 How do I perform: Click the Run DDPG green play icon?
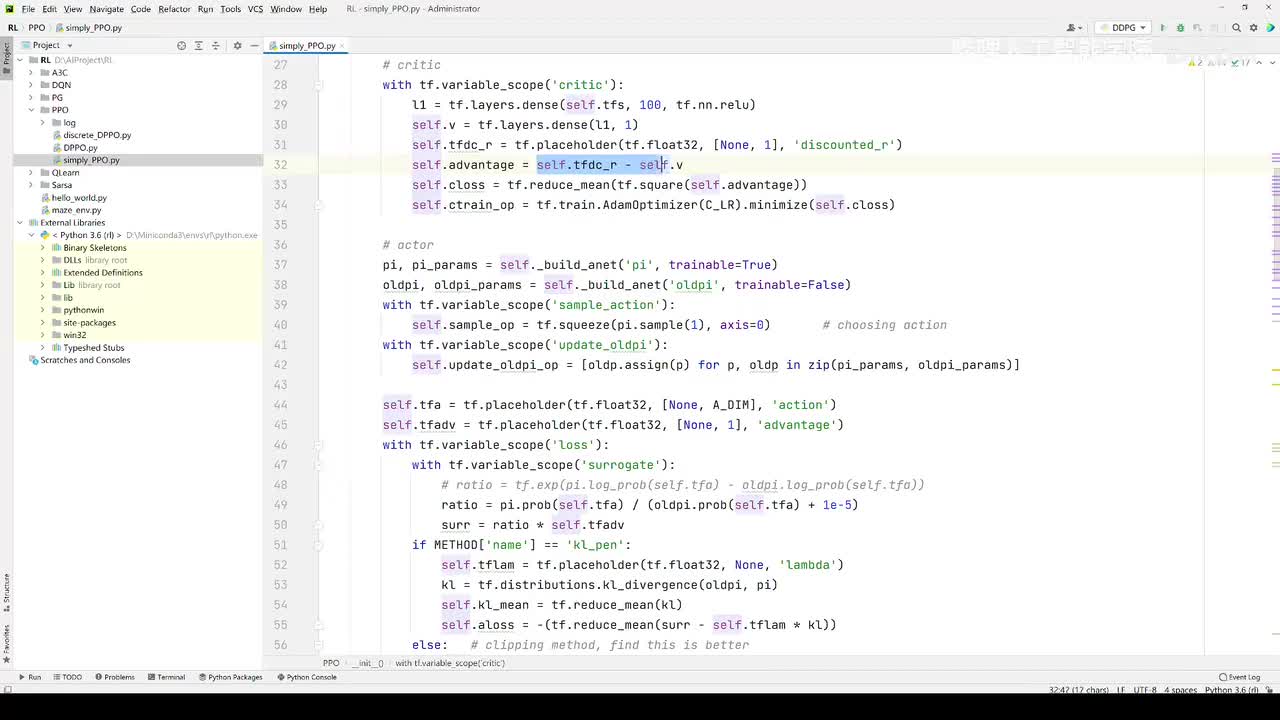pos(1162,28)
